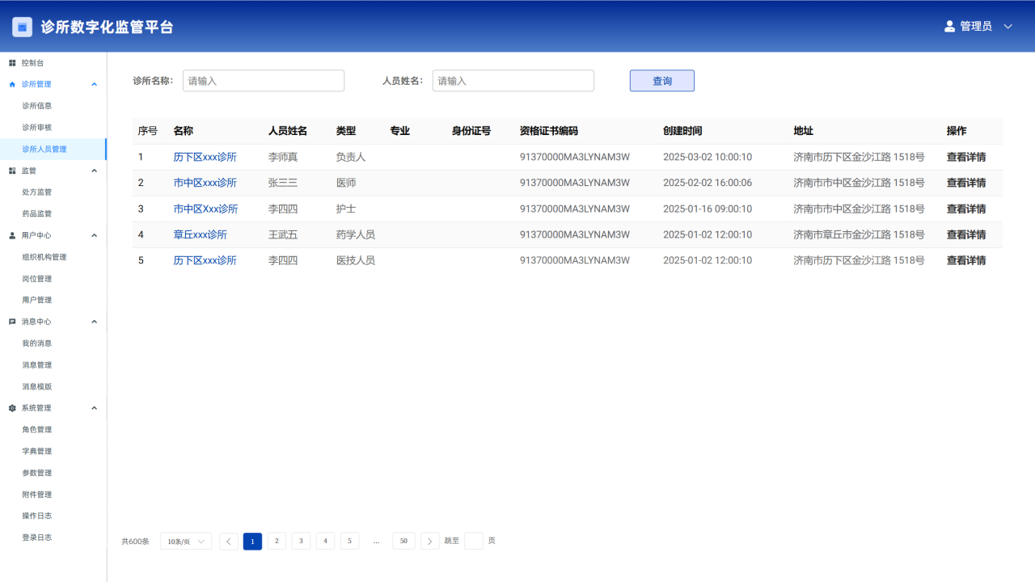Screen dimensions: 1035x582
Task: Open the 管理员 account dropdown arrow
Action: (x=1008, y=26)
